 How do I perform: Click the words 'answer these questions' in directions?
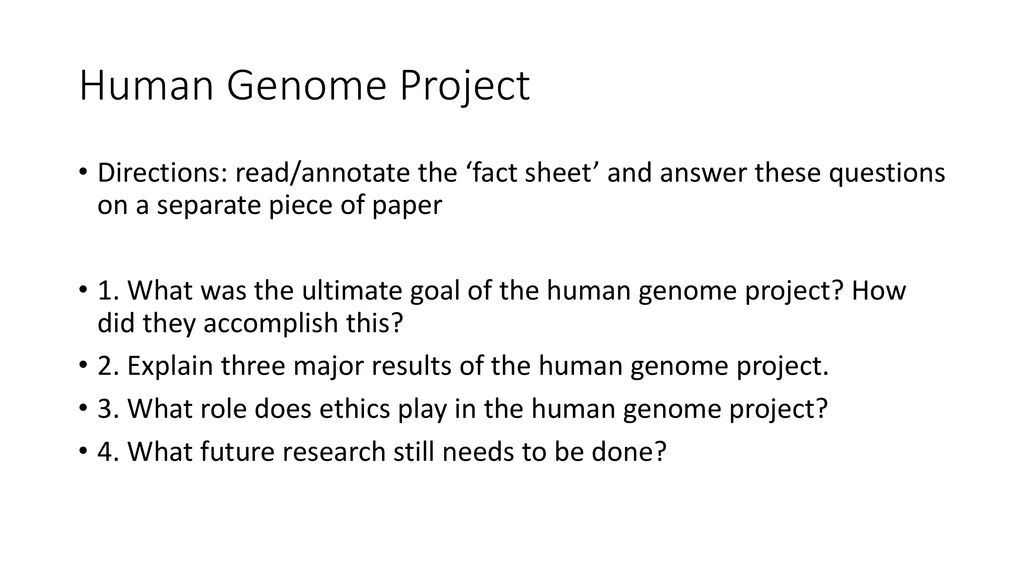coord(802,174)
